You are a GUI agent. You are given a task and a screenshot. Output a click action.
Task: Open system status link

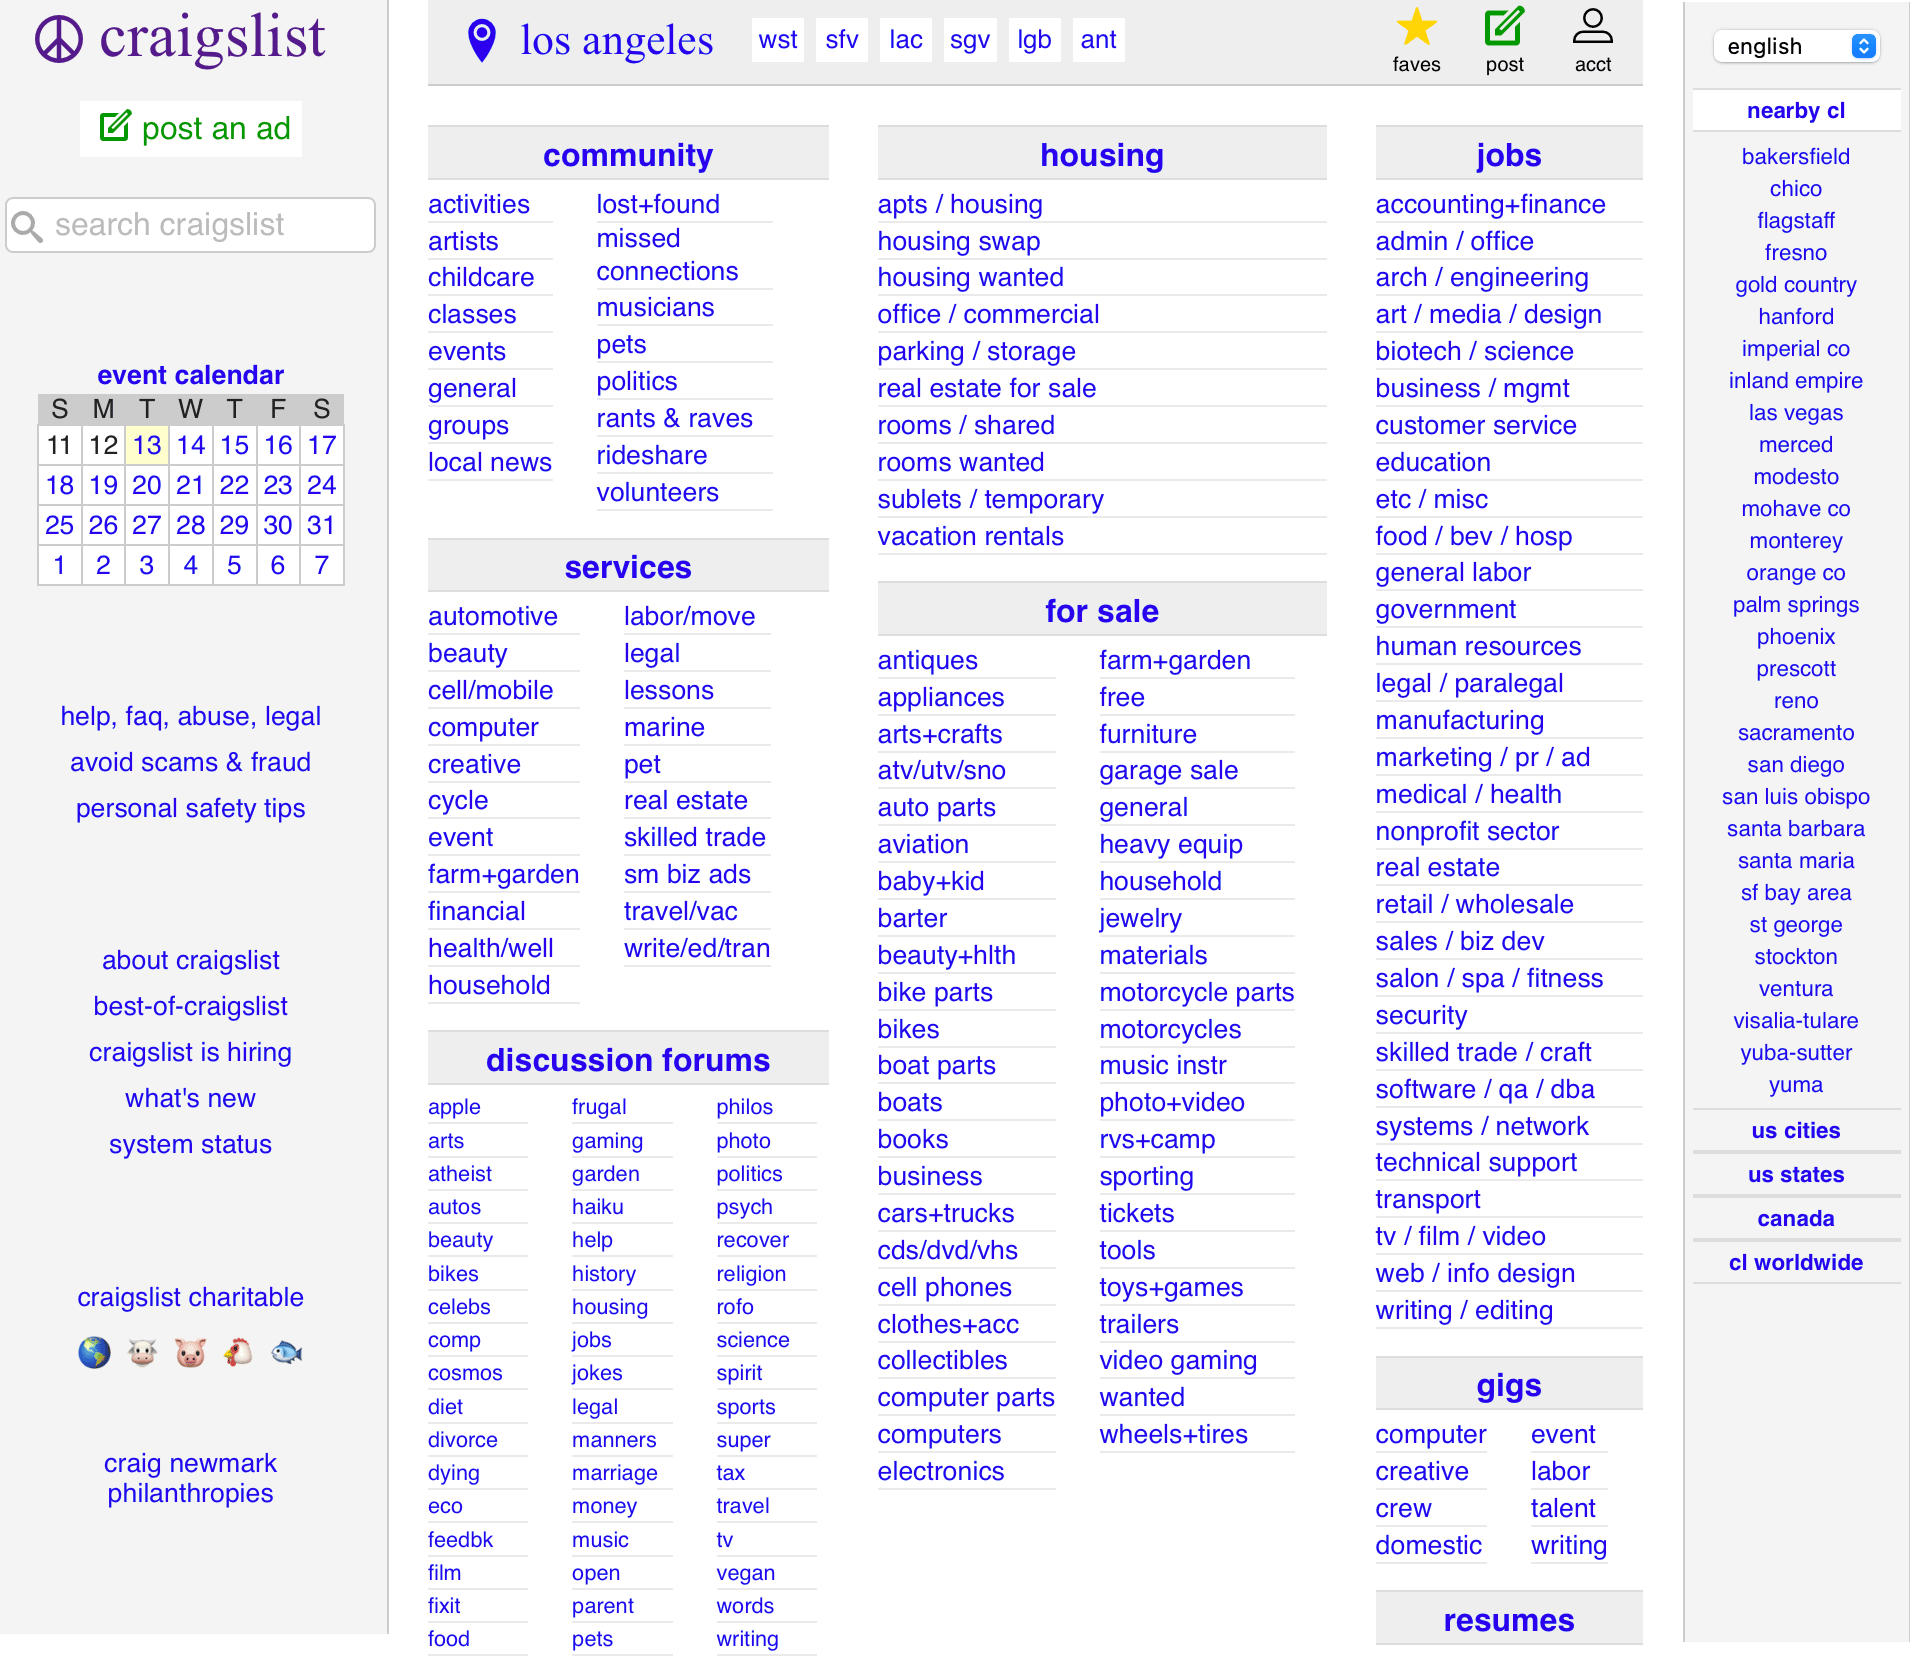(x=190, y=1145)
